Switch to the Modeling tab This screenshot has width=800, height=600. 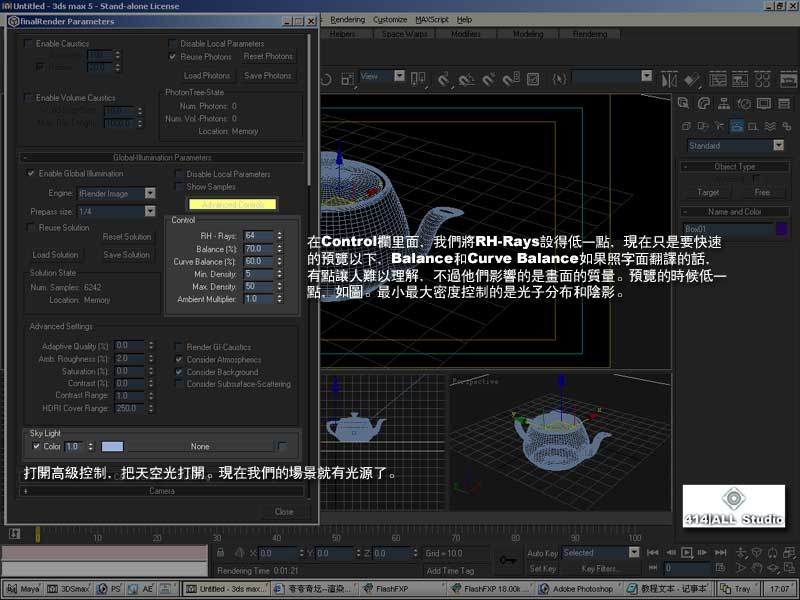528,34
